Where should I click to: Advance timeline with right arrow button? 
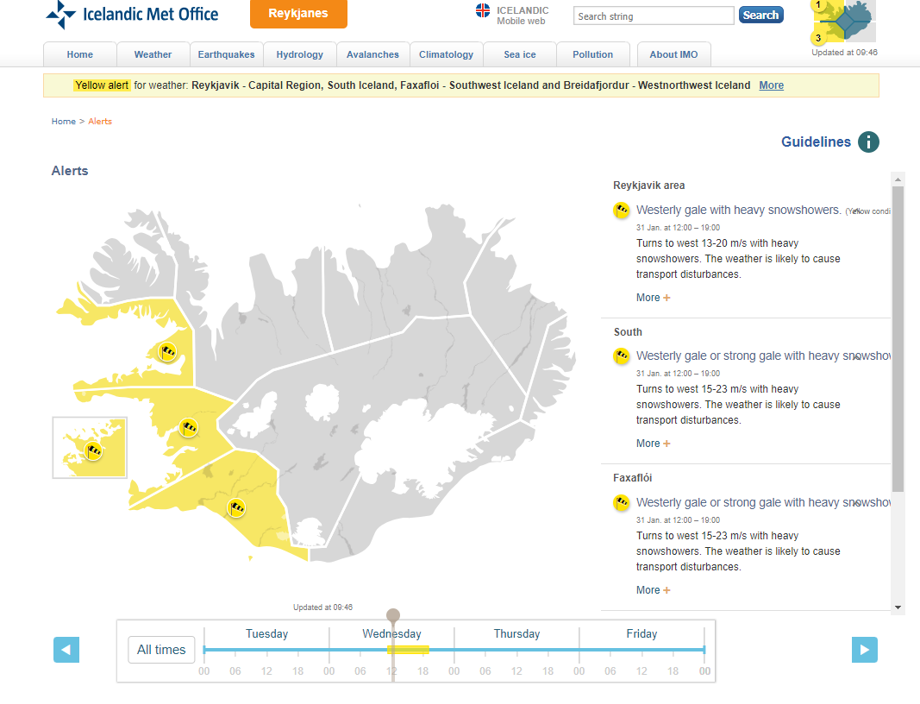pyautogui.click(x=864, y=649)
